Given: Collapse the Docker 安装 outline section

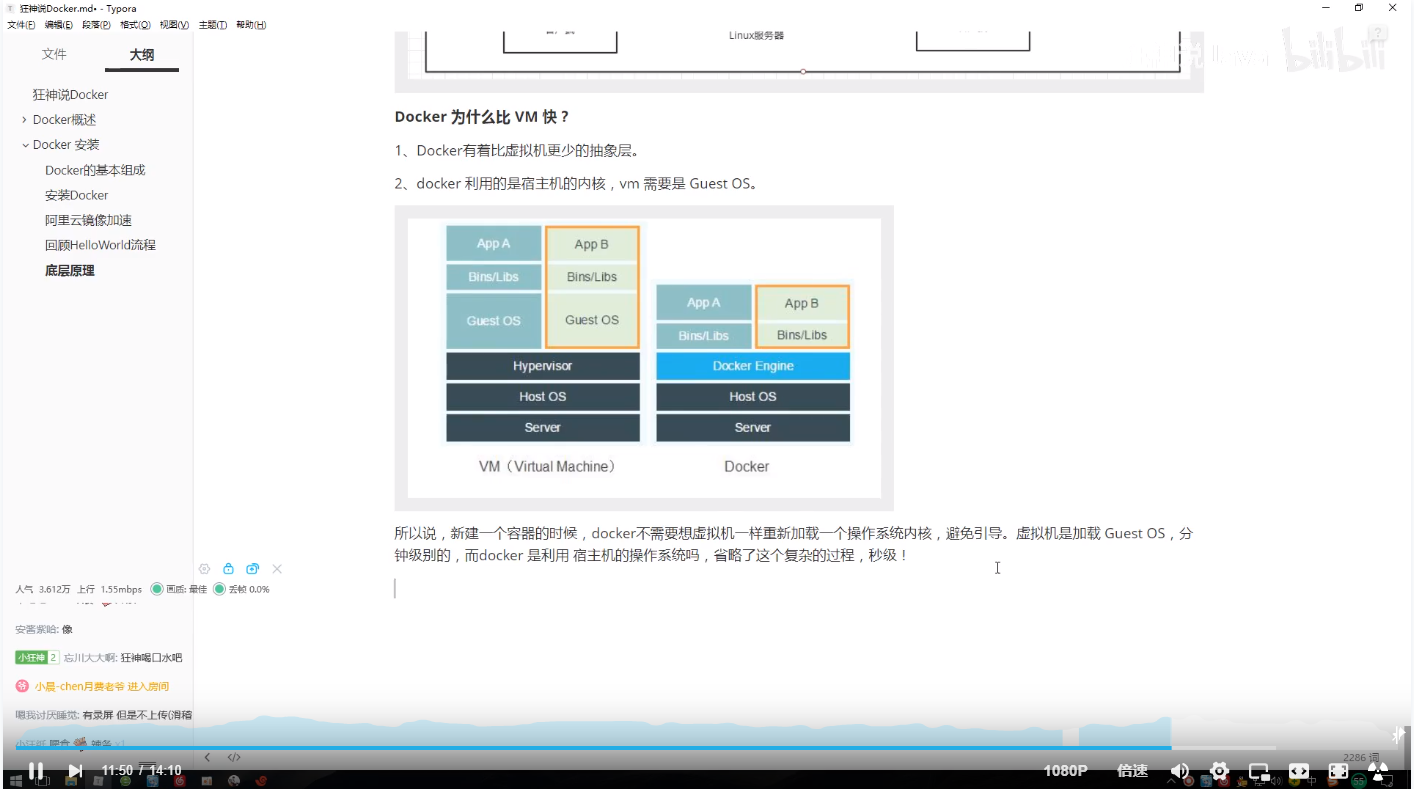Looking at the screenshot, I should [x=25, y=145].
